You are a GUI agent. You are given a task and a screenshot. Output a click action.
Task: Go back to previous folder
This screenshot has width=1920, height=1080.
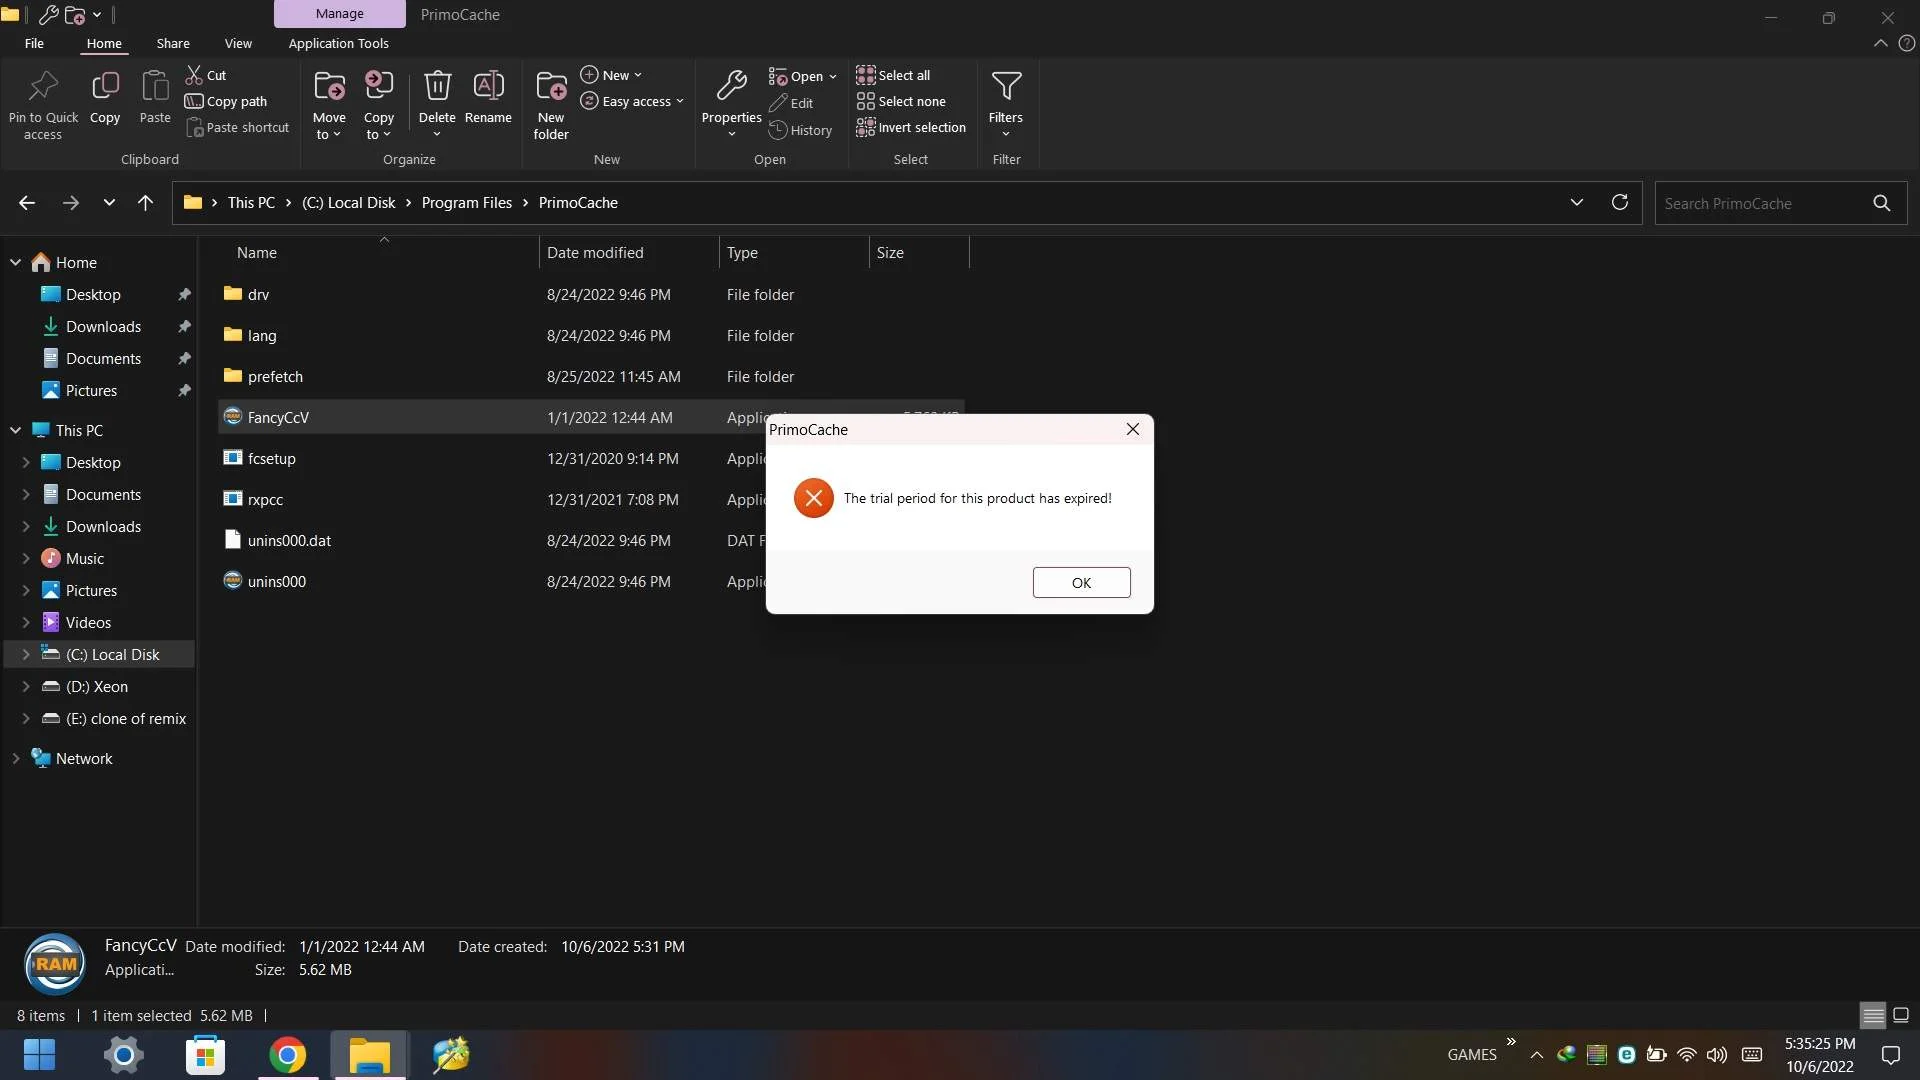click(27, 203)
